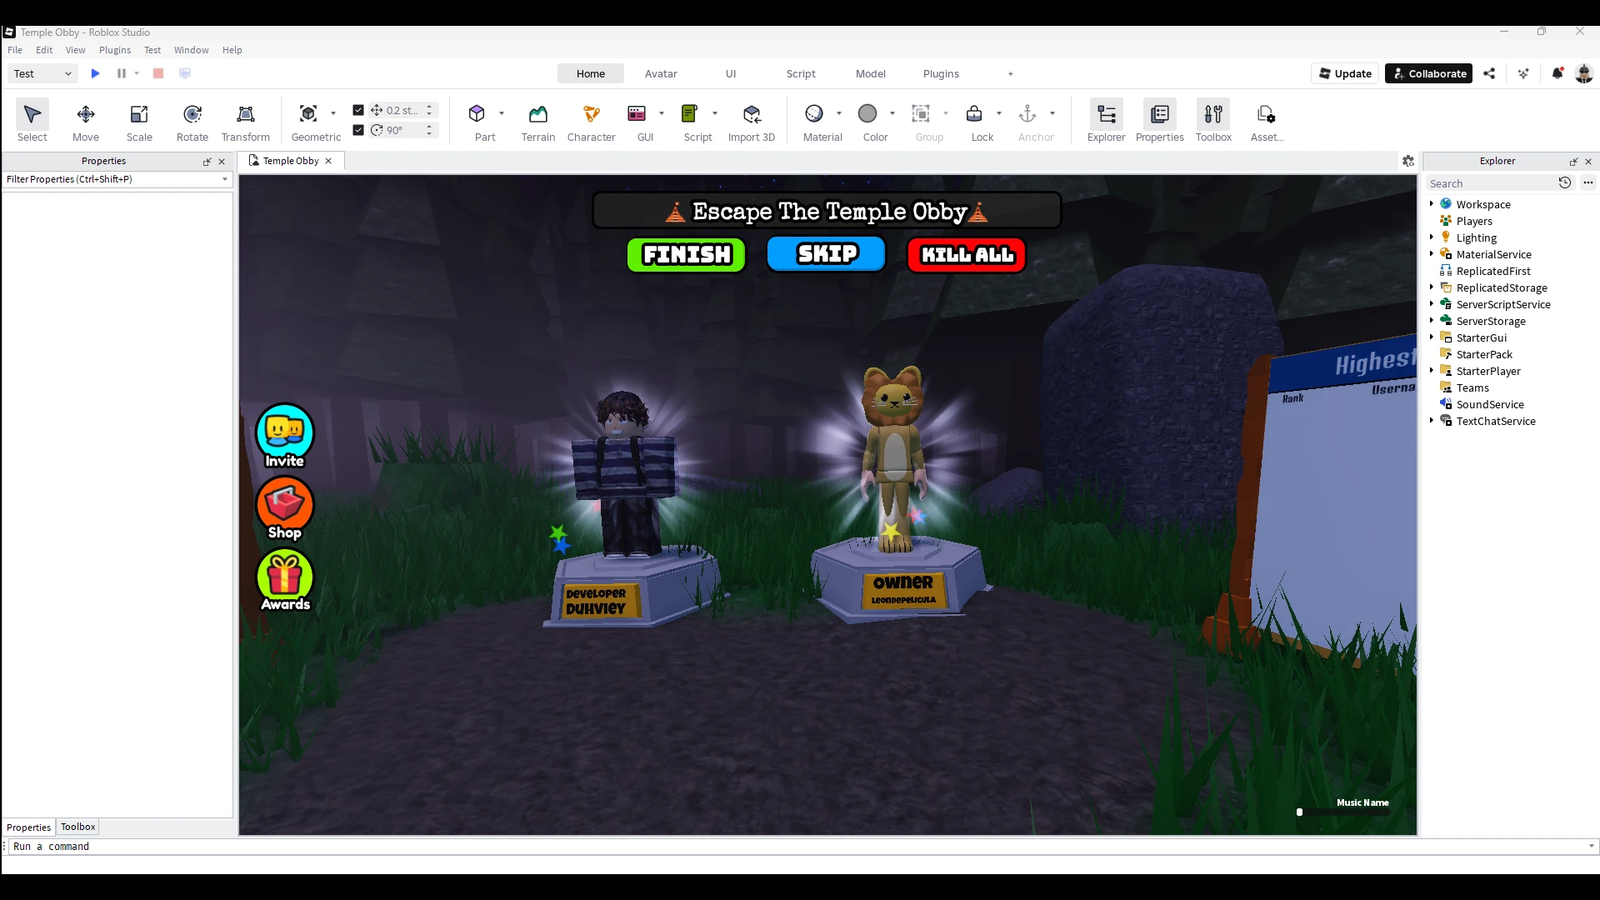Open the Toolbox panel from toolbar
The width and height of the screenshot is (1600, 900).
1214,121
